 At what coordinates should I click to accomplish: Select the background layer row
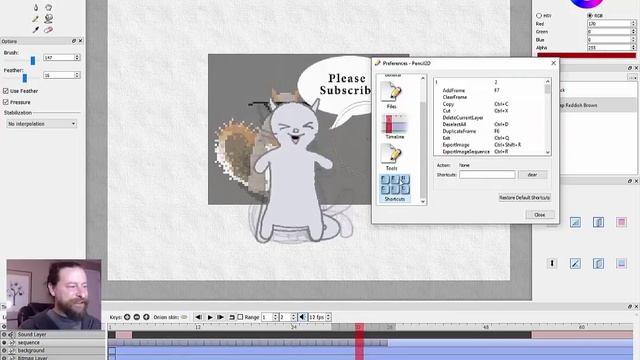(53, 350)
